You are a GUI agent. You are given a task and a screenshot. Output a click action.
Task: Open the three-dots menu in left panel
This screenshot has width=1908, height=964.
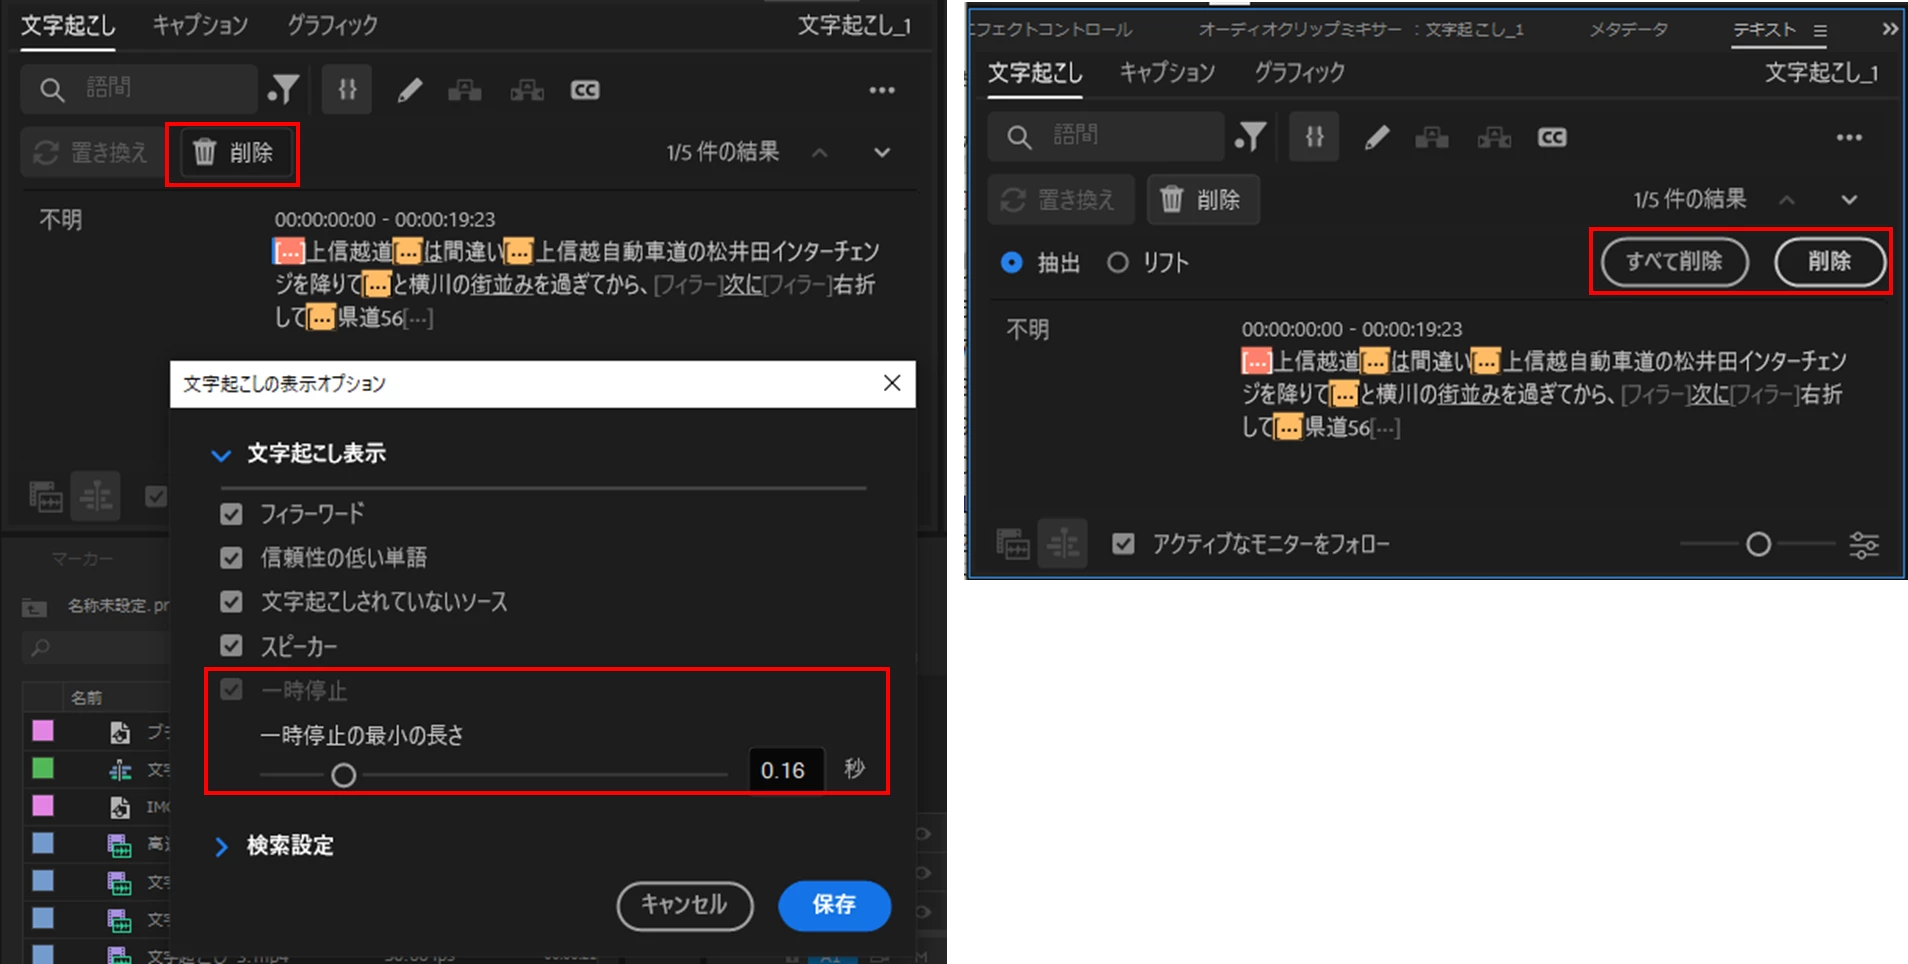pos(882,90)
